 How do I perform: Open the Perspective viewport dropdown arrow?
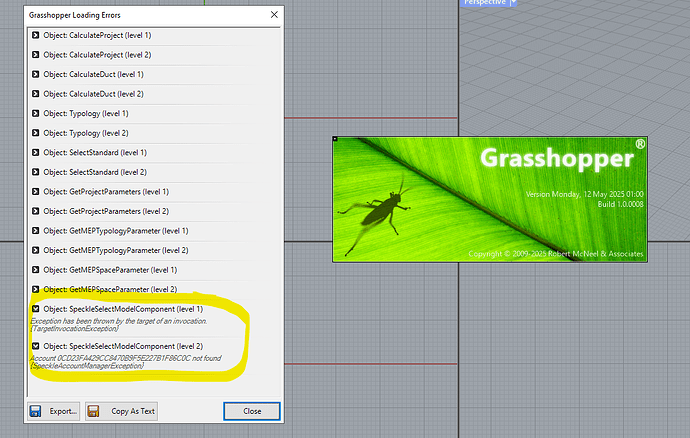point(513,3)
